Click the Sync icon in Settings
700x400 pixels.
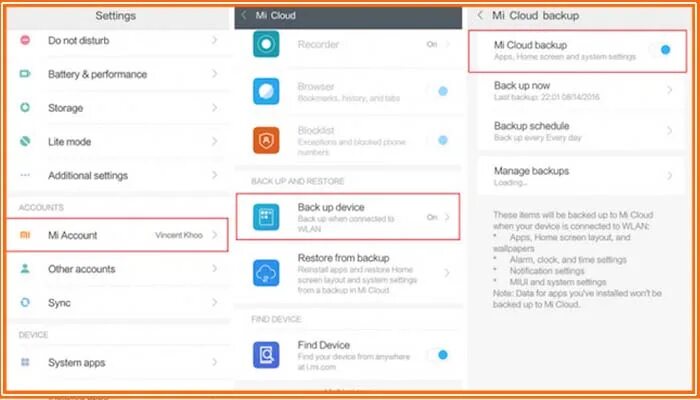[x=25, y=303]
